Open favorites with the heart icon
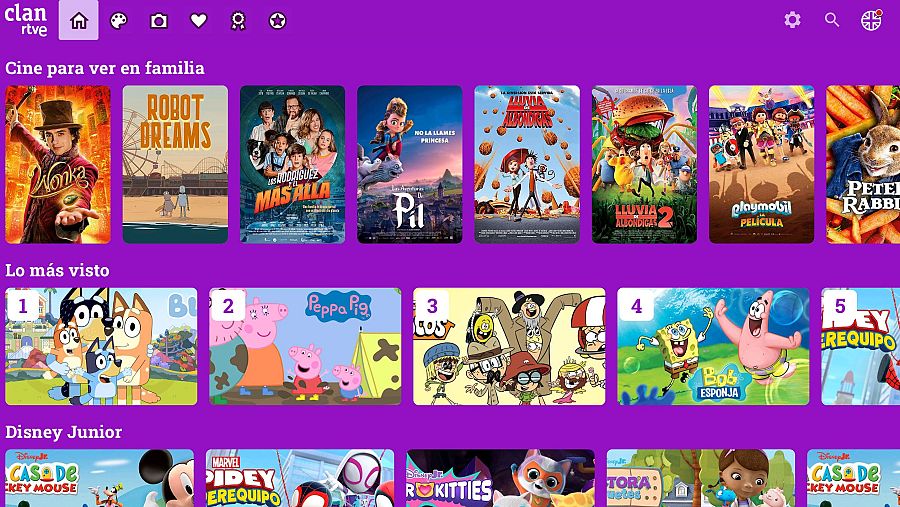The image size is (900, 507). click(199, 21)
